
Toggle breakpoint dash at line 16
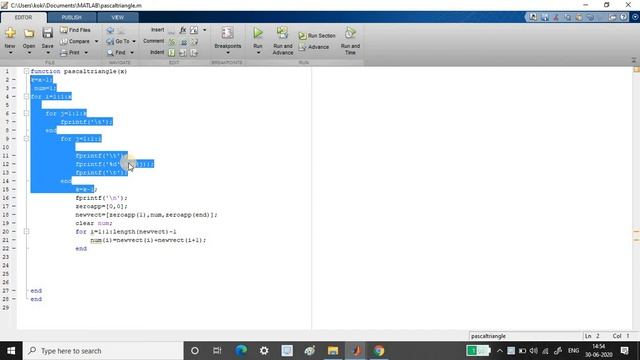pyautogui.click(x=14, y=198)
